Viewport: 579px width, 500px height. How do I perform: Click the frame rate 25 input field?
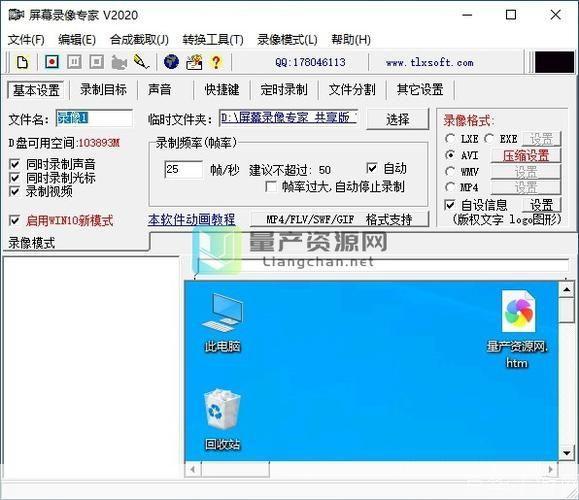(184, 169)
